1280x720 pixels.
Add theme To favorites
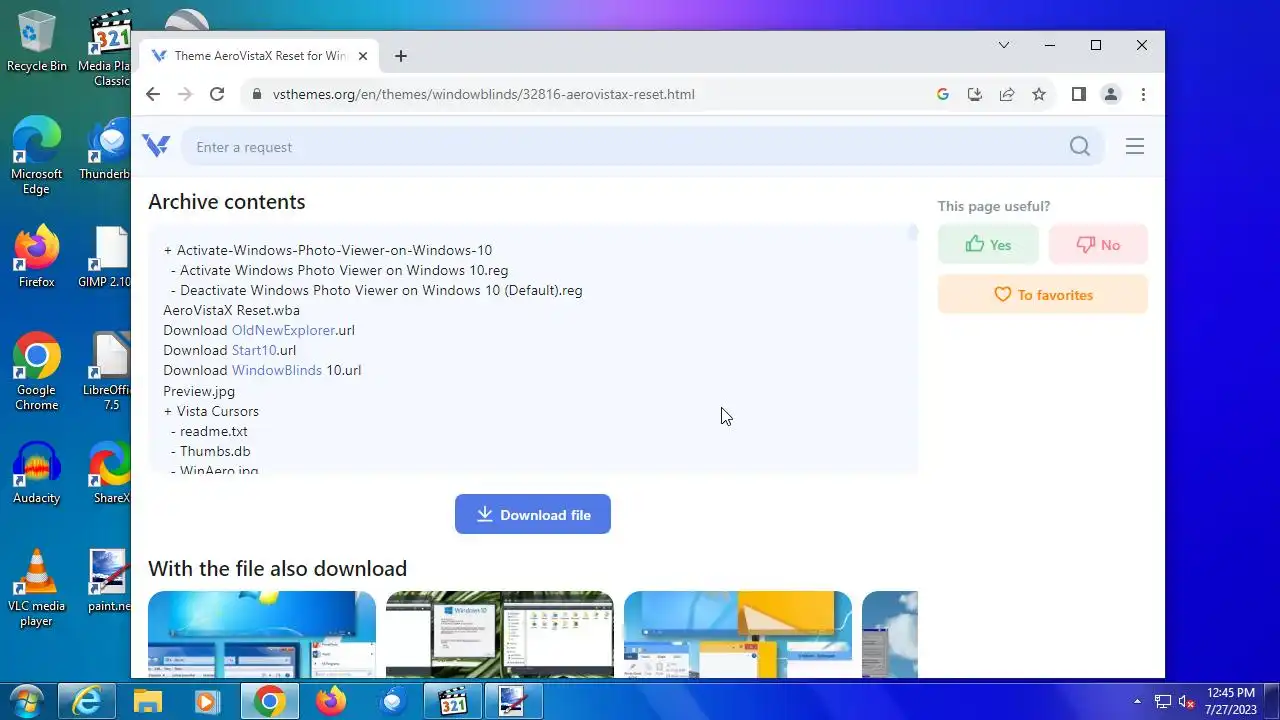1043,295
